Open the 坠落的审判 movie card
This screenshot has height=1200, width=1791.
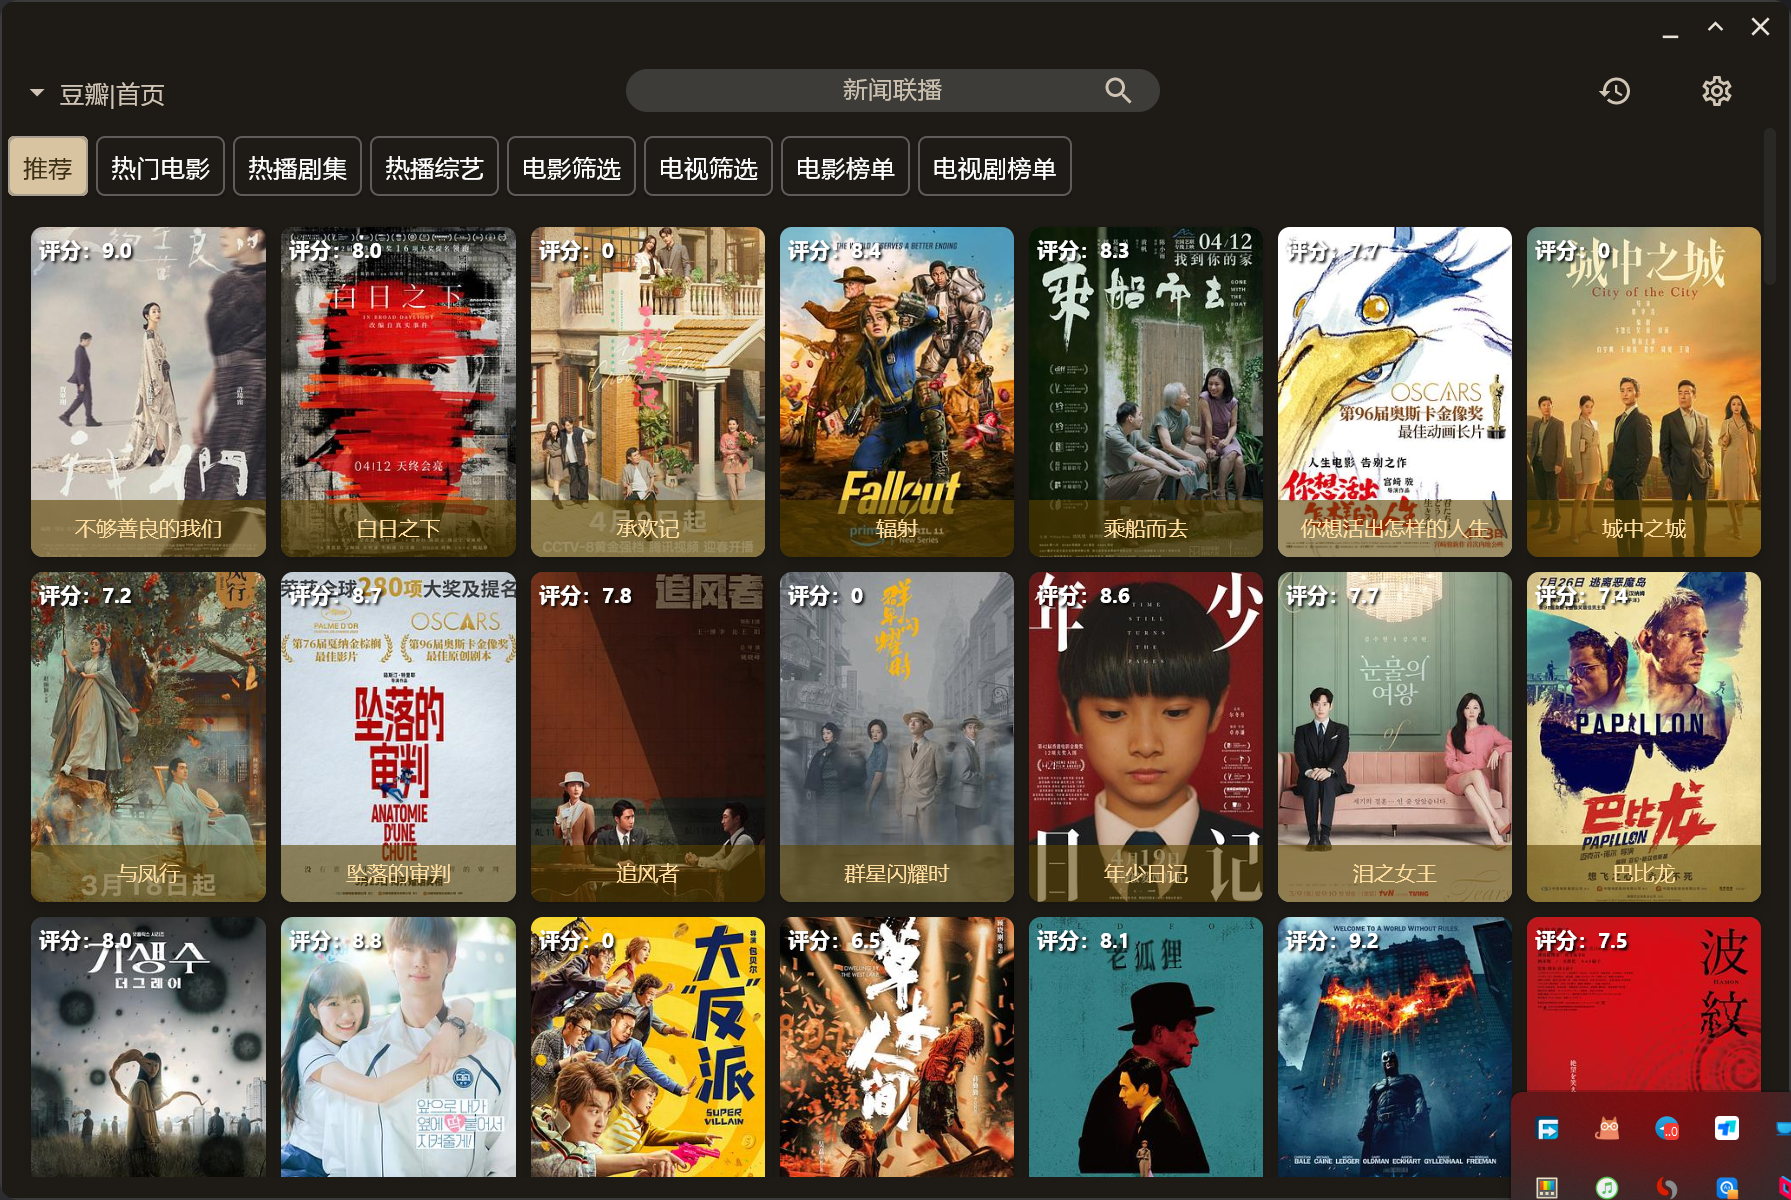[398, 737]
